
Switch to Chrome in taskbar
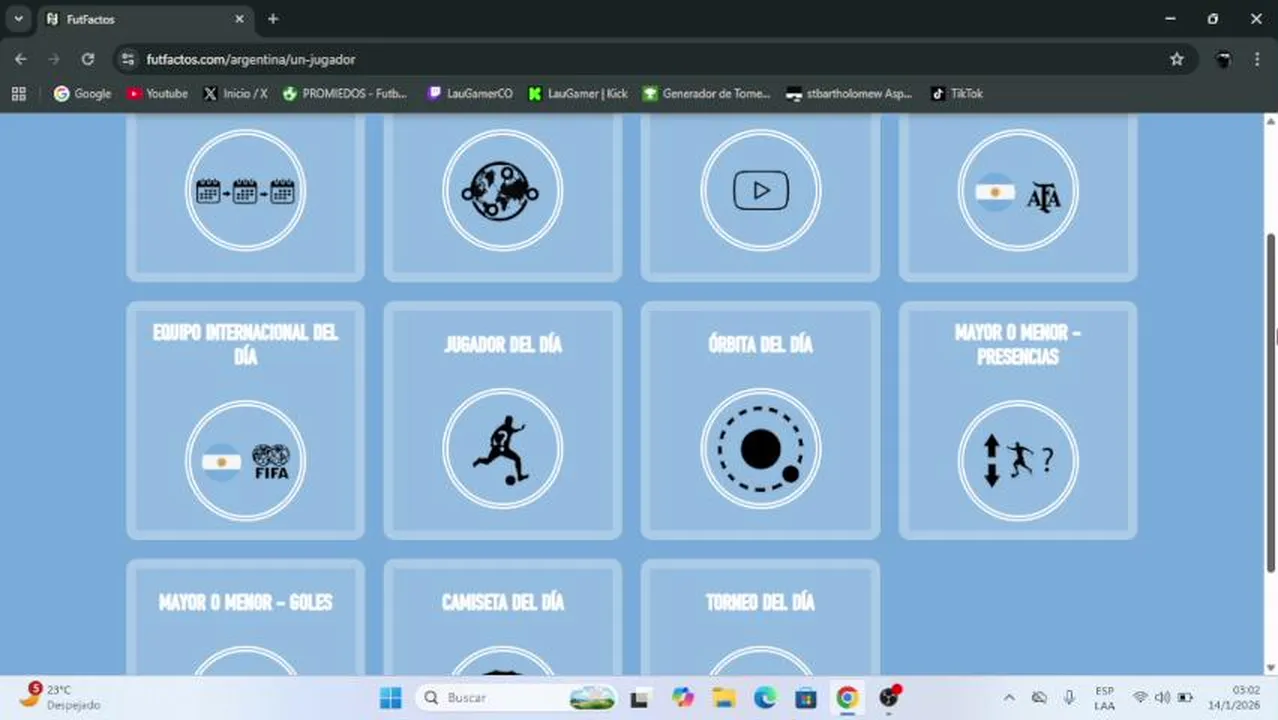pos(847,697)
